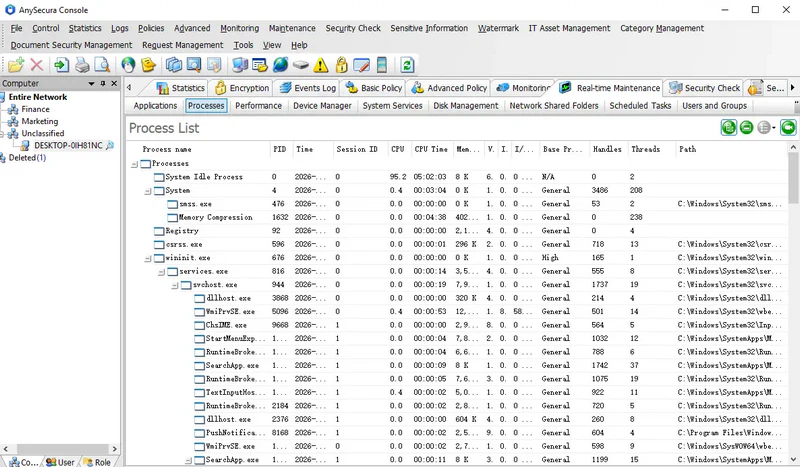Open the Monitoring menu

point(239,28)
